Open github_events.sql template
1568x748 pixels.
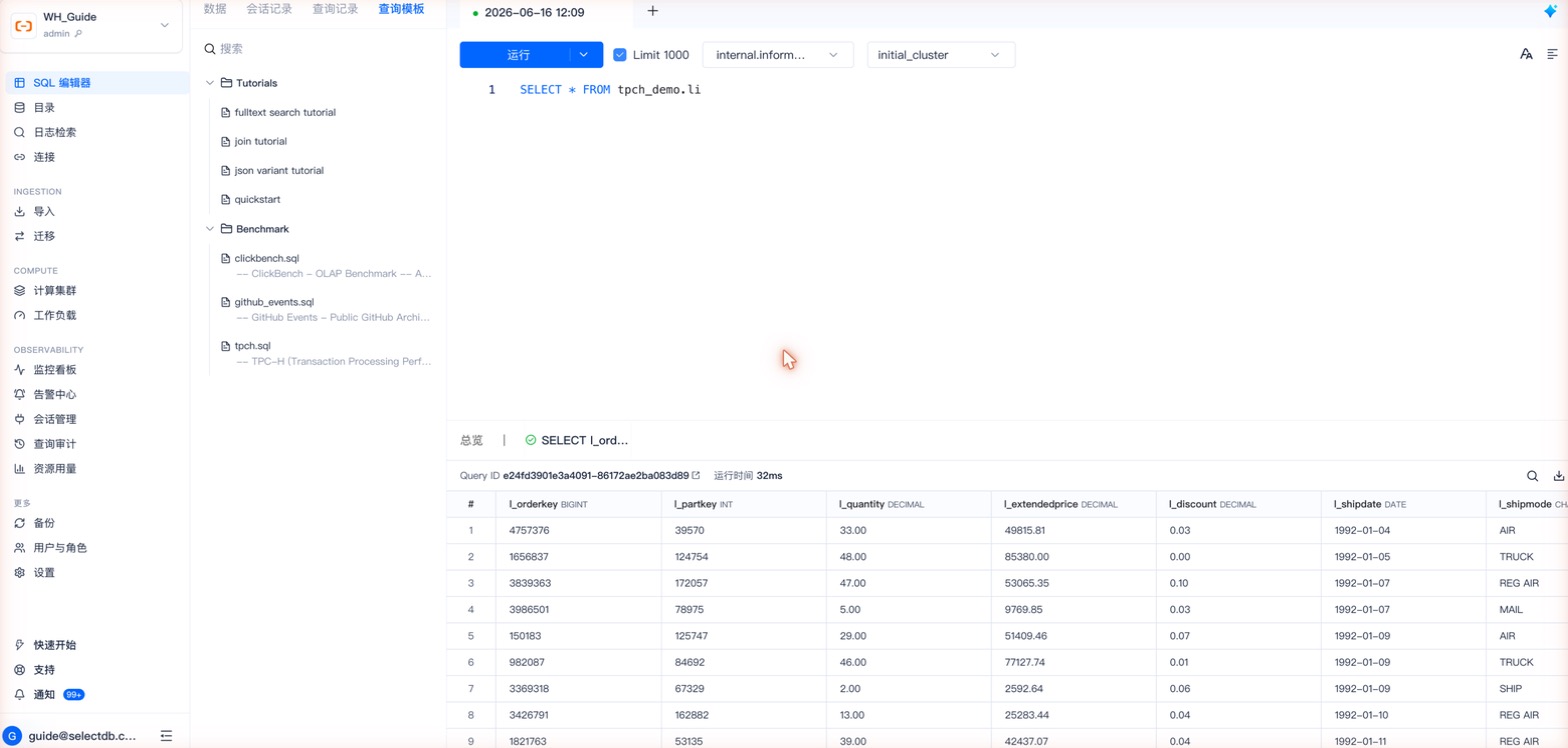[274, 302]
